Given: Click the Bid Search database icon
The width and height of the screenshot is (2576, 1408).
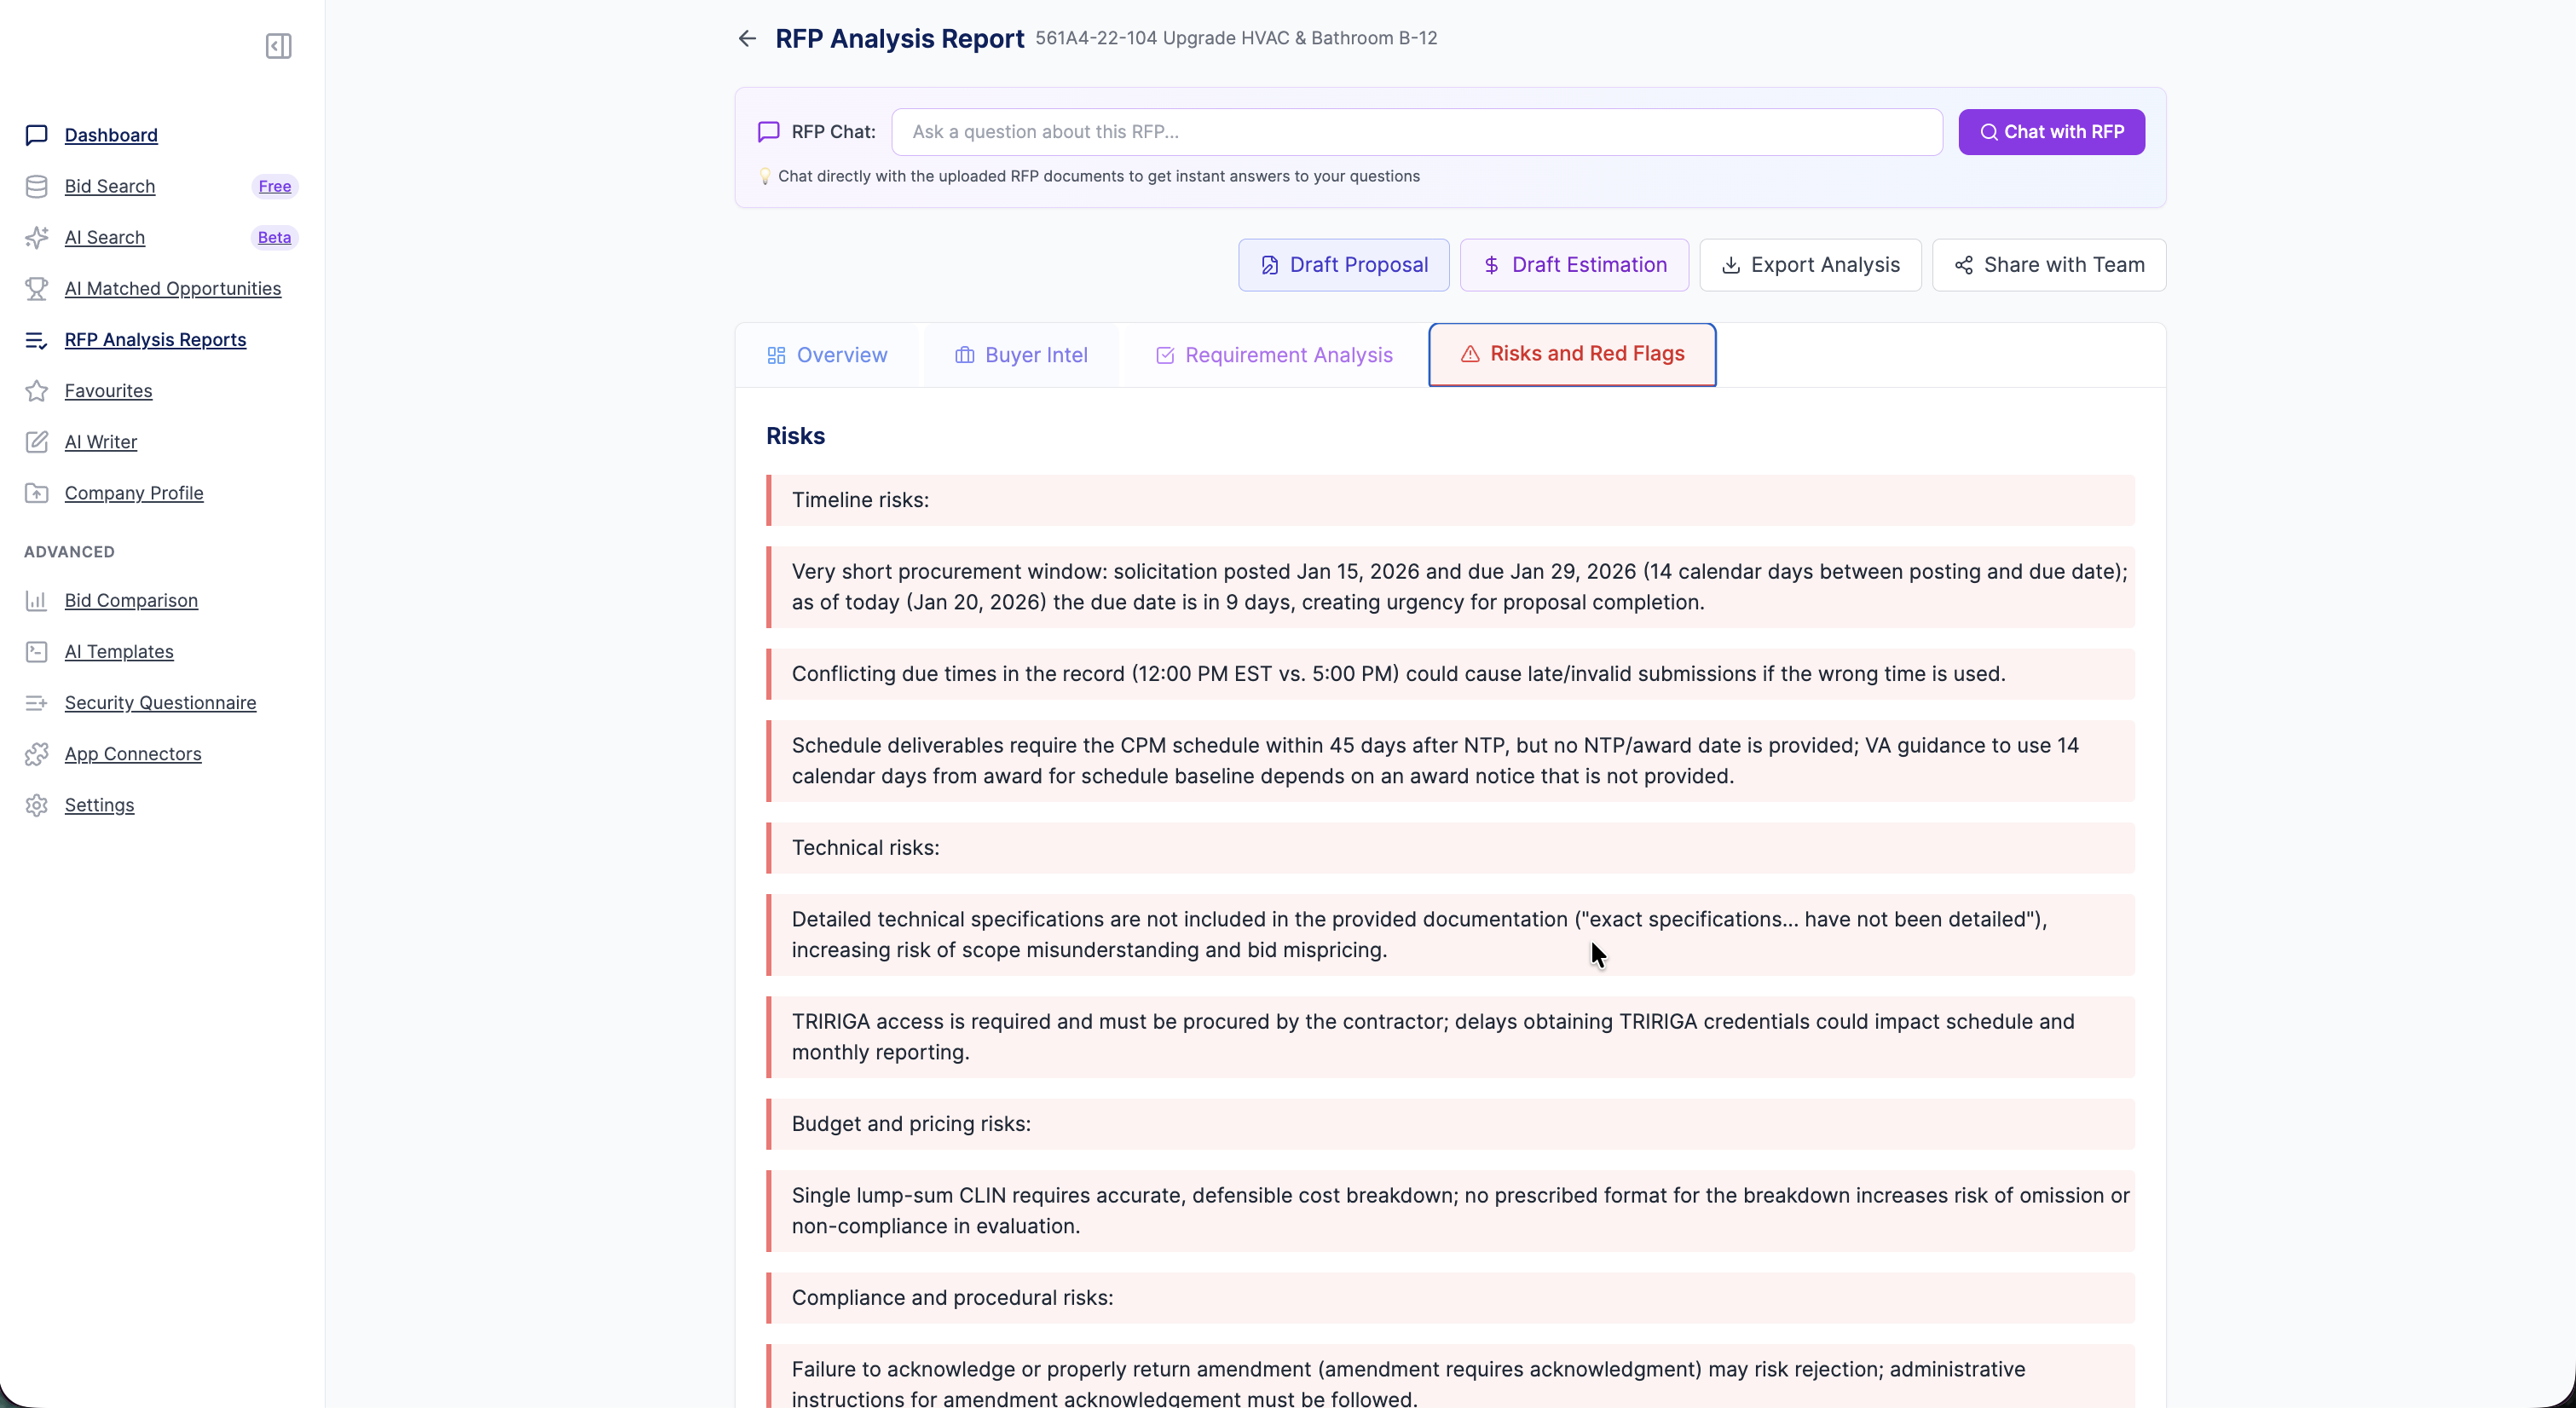Looking at the screenshot, I should coord(37,186).
